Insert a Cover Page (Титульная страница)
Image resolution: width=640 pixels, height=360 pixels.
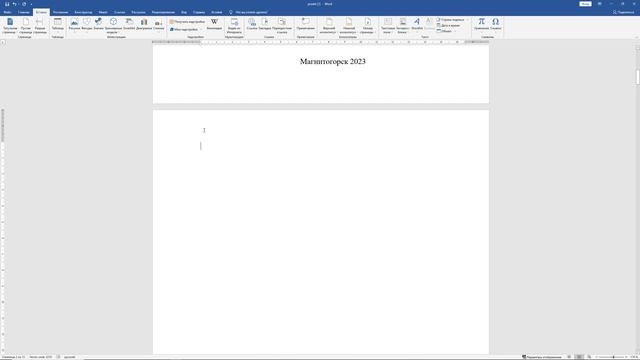point(10,25)
